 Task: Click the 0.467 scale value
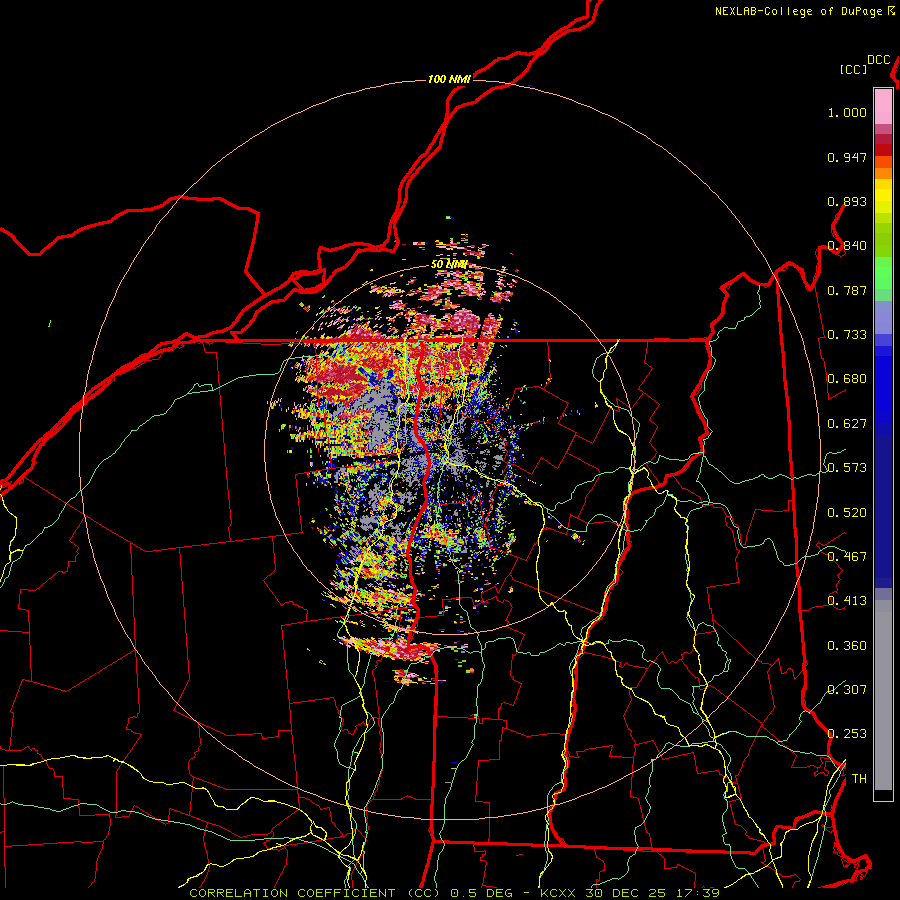coord(847,557)
